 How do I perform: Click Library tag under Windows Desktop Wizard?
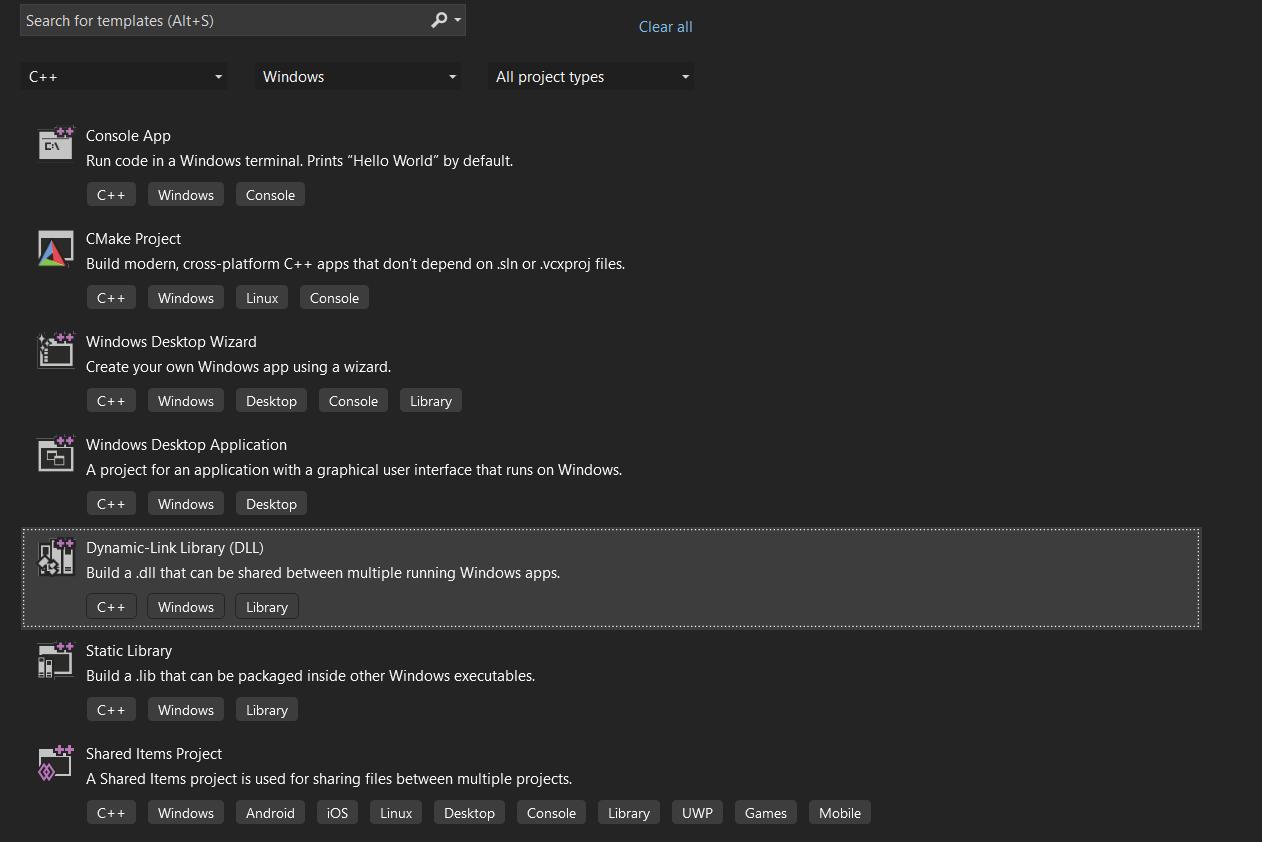tap(431, 401)
